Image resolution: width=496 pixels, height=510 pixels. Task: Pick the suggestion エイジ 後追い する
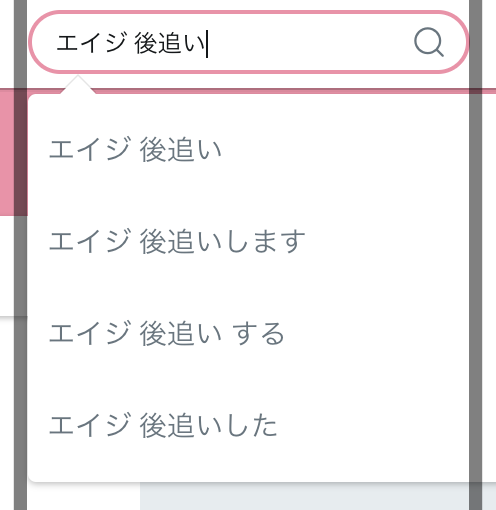(166, 333)
